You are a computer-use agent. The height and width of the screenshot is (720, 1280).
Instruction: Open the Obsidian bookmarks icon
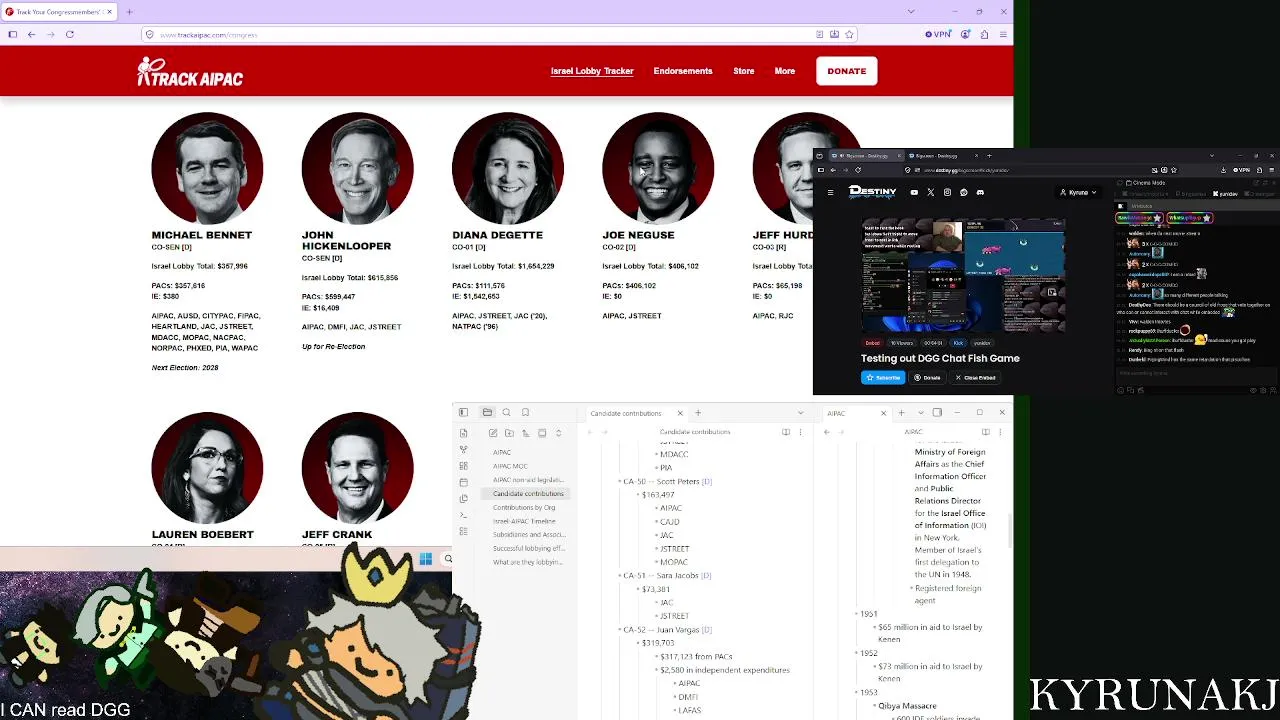point(525,412)
